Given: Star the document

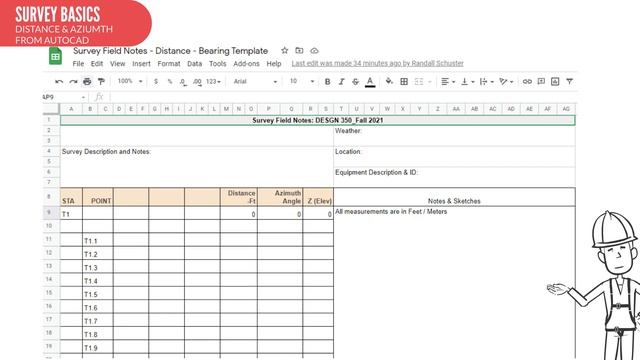Looking at the screenshot, I should [284, 51].
